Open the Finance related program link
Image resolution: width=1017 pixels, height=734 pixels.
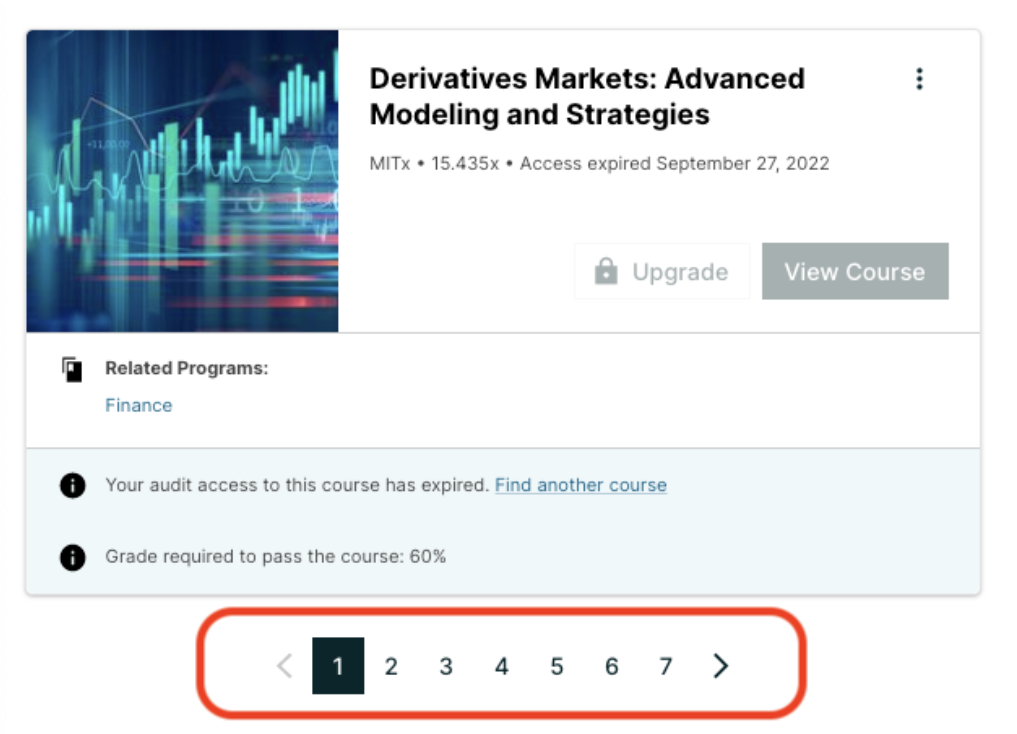[138, 405]
